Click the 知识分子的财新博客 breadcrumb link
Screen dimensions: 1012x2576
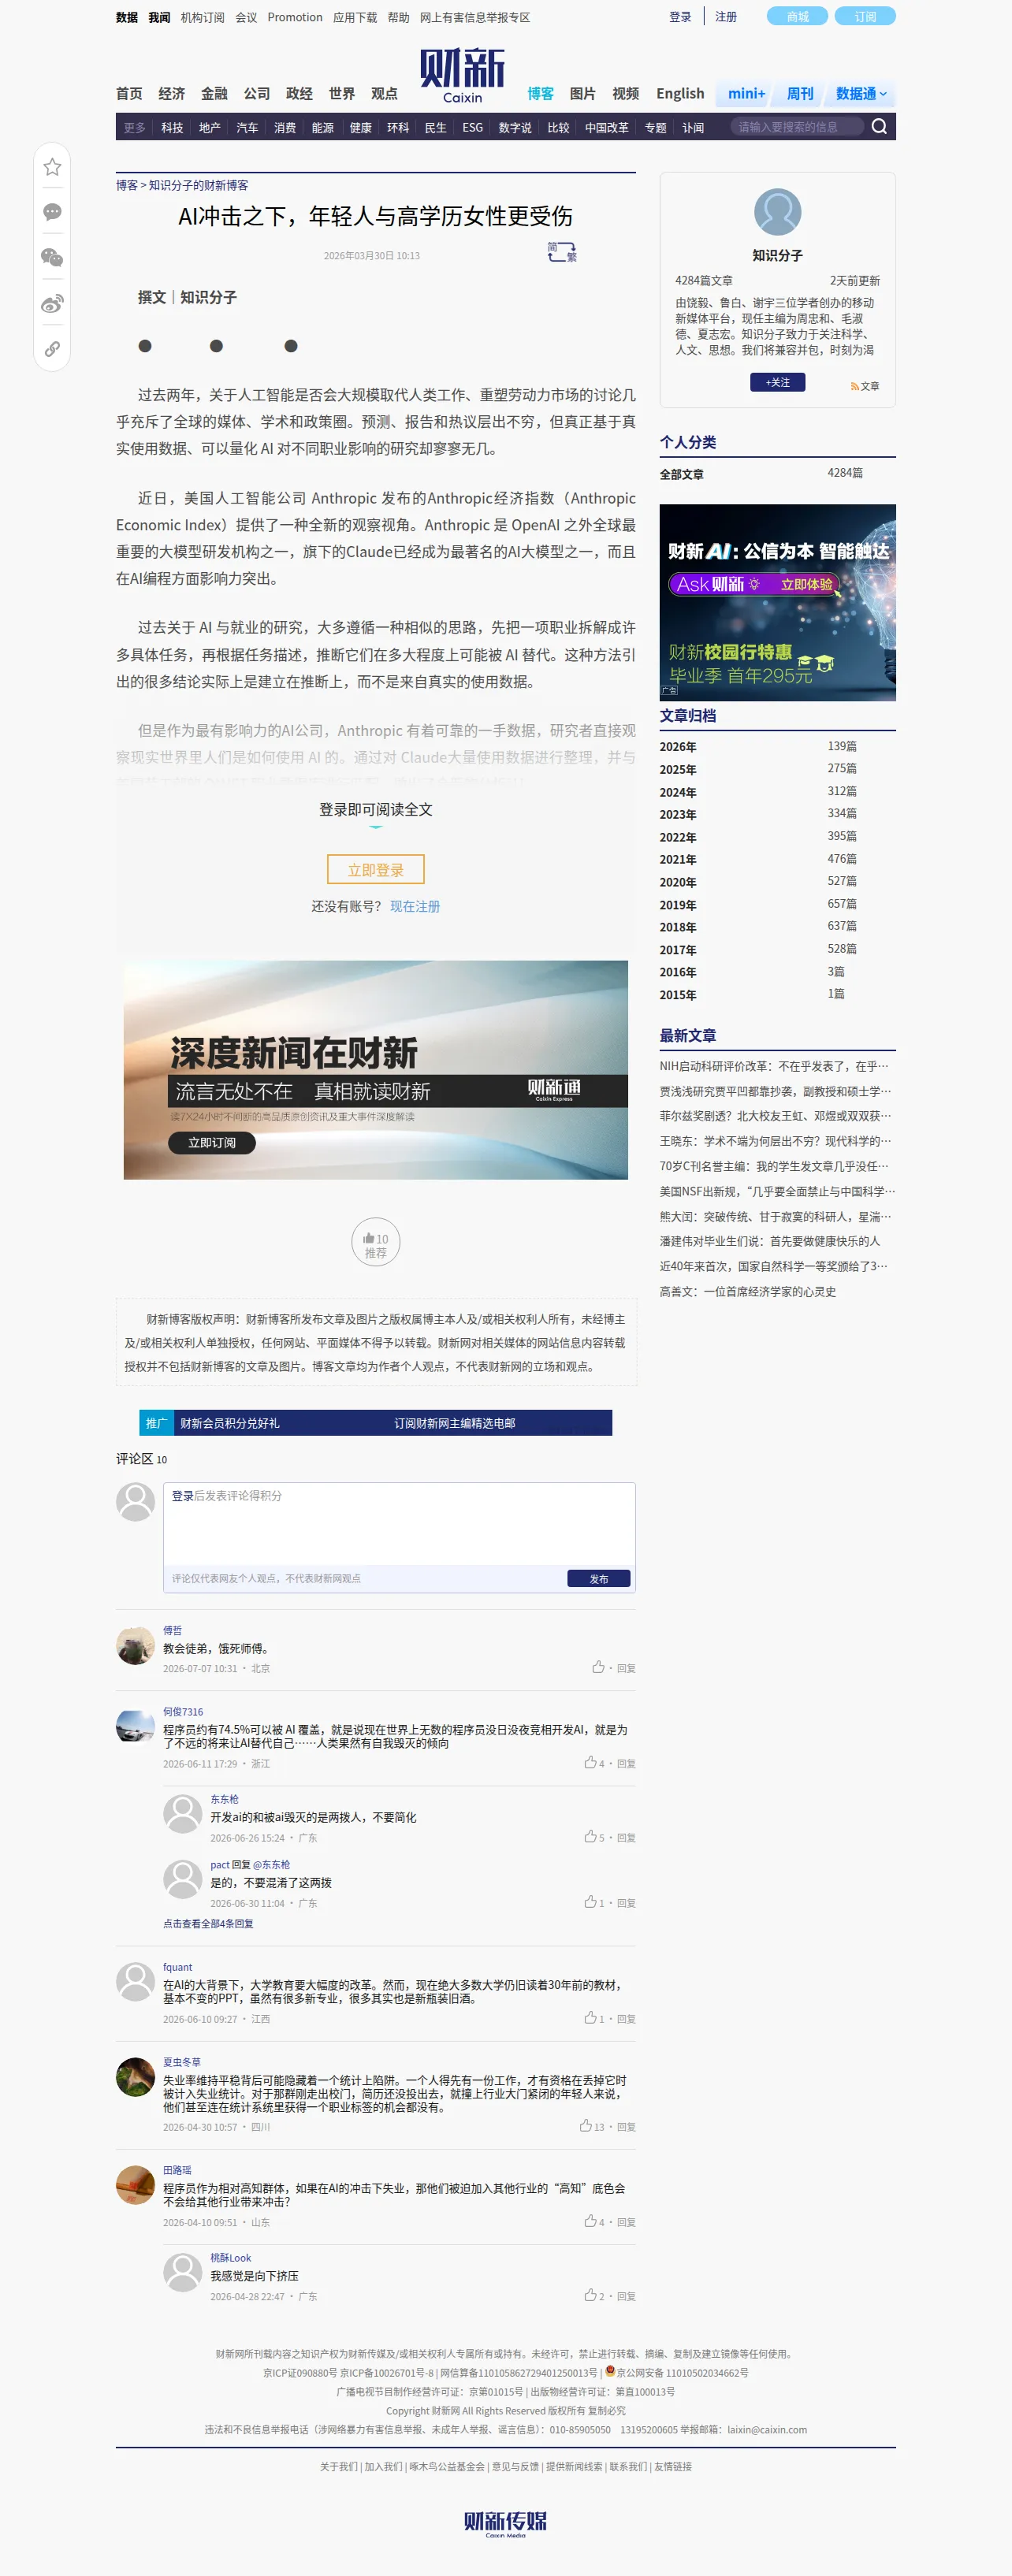coord(198,185)
